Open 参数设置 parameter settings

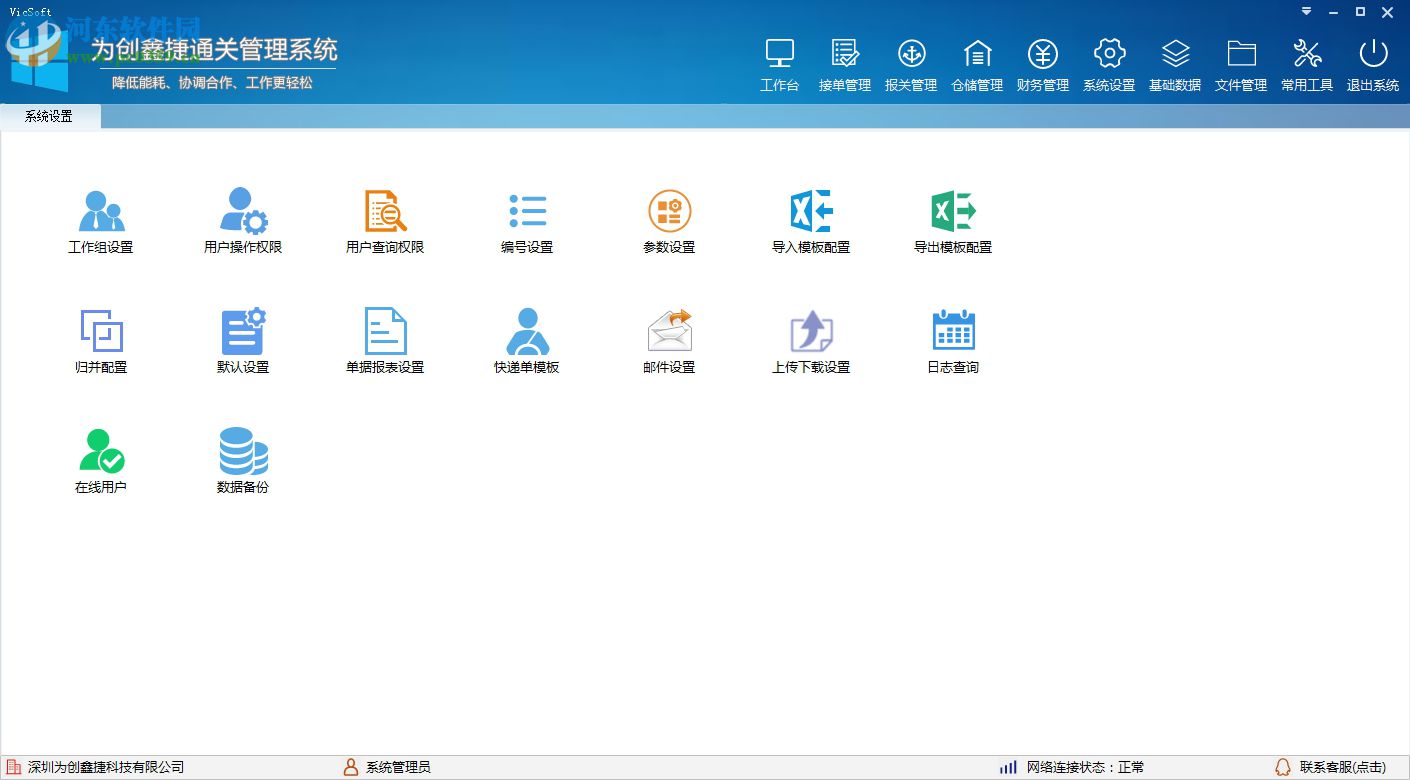669,222
